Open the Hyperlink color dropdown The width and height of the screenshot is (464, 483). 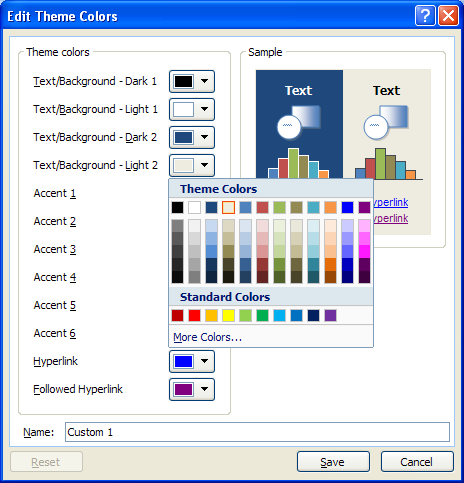pyautogui.click(x=192, y=361)
